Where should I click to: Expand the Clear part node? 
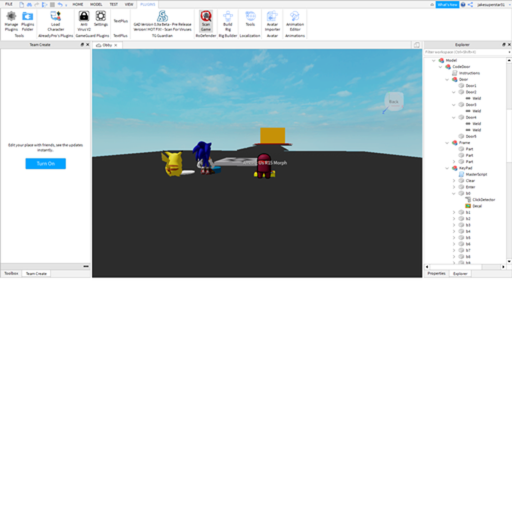pyautogui.click(x=454, y=181)
